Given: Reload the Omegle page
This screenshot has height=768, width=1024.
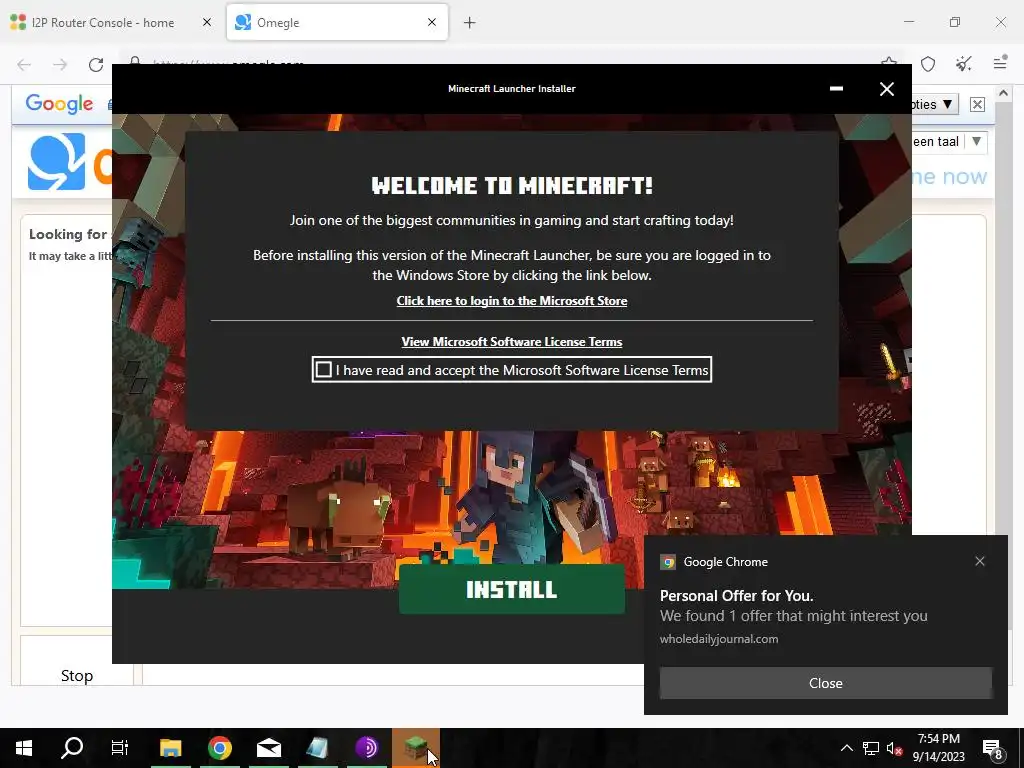Looking at the screenshot, I should tap(96, 64).
